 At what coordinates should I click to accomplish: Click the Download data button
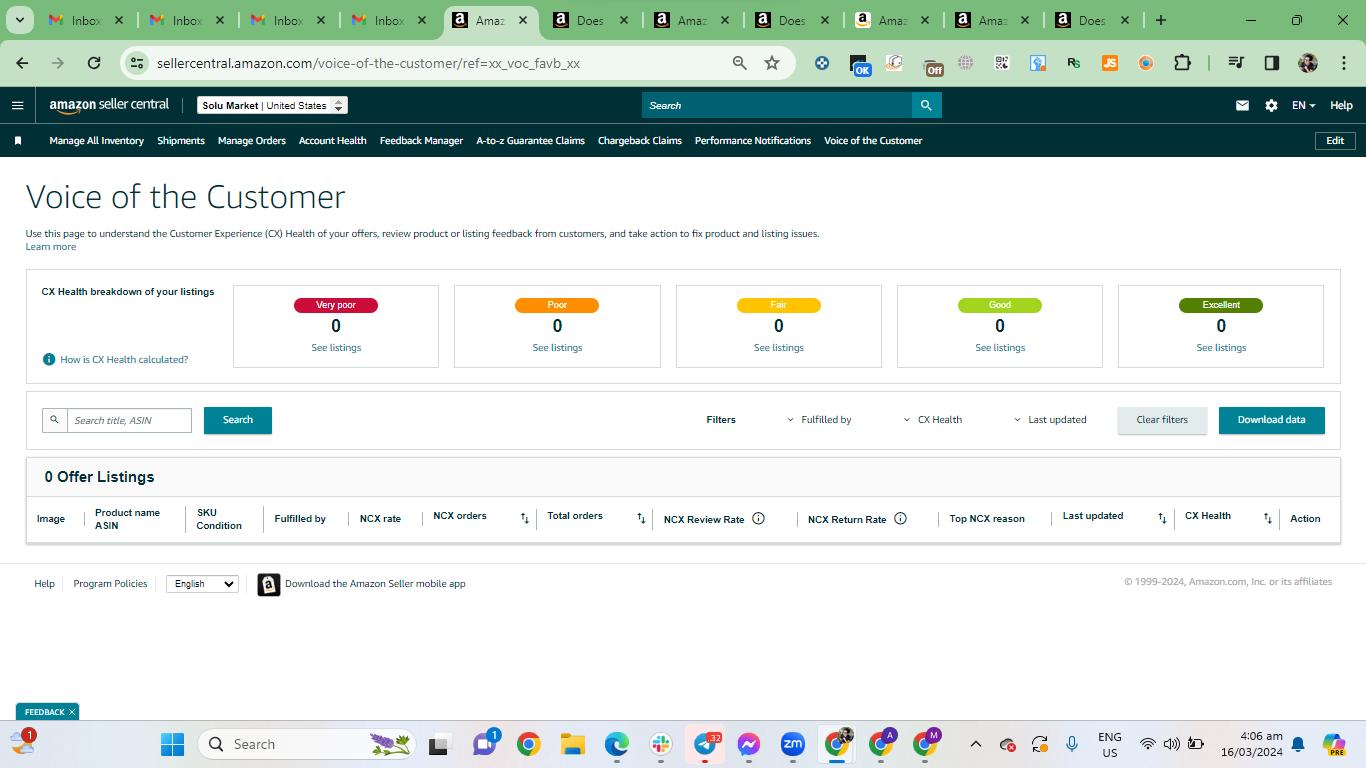1272,420
